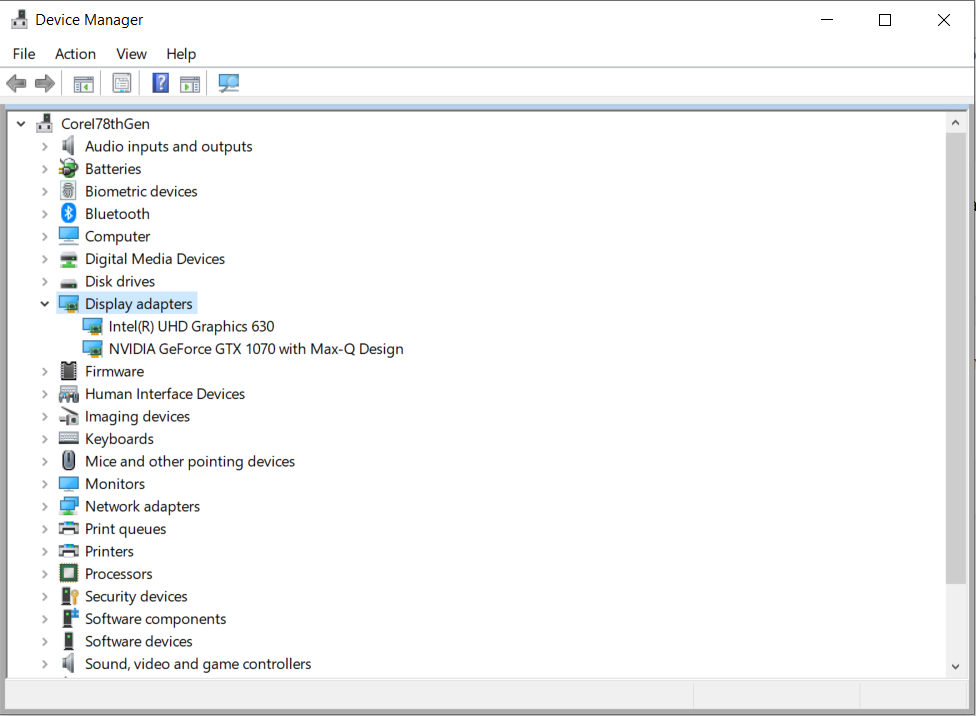Click the Human Interface Devices icon

68,394
